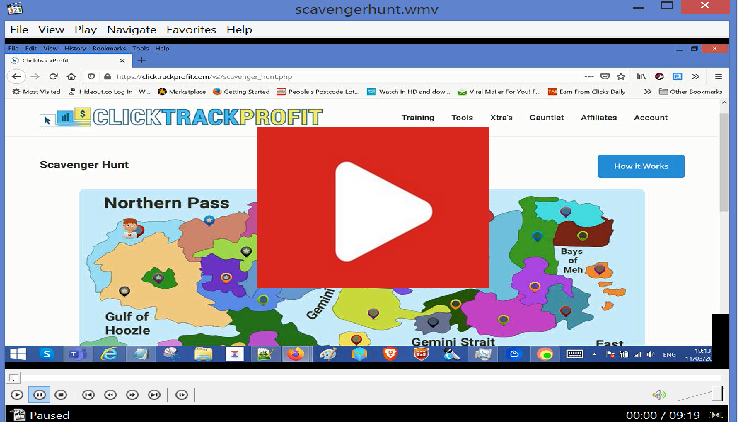Screen dimensions: 738x422
Task: Click the Getting Started bookmark
Action: pos(241,91)
